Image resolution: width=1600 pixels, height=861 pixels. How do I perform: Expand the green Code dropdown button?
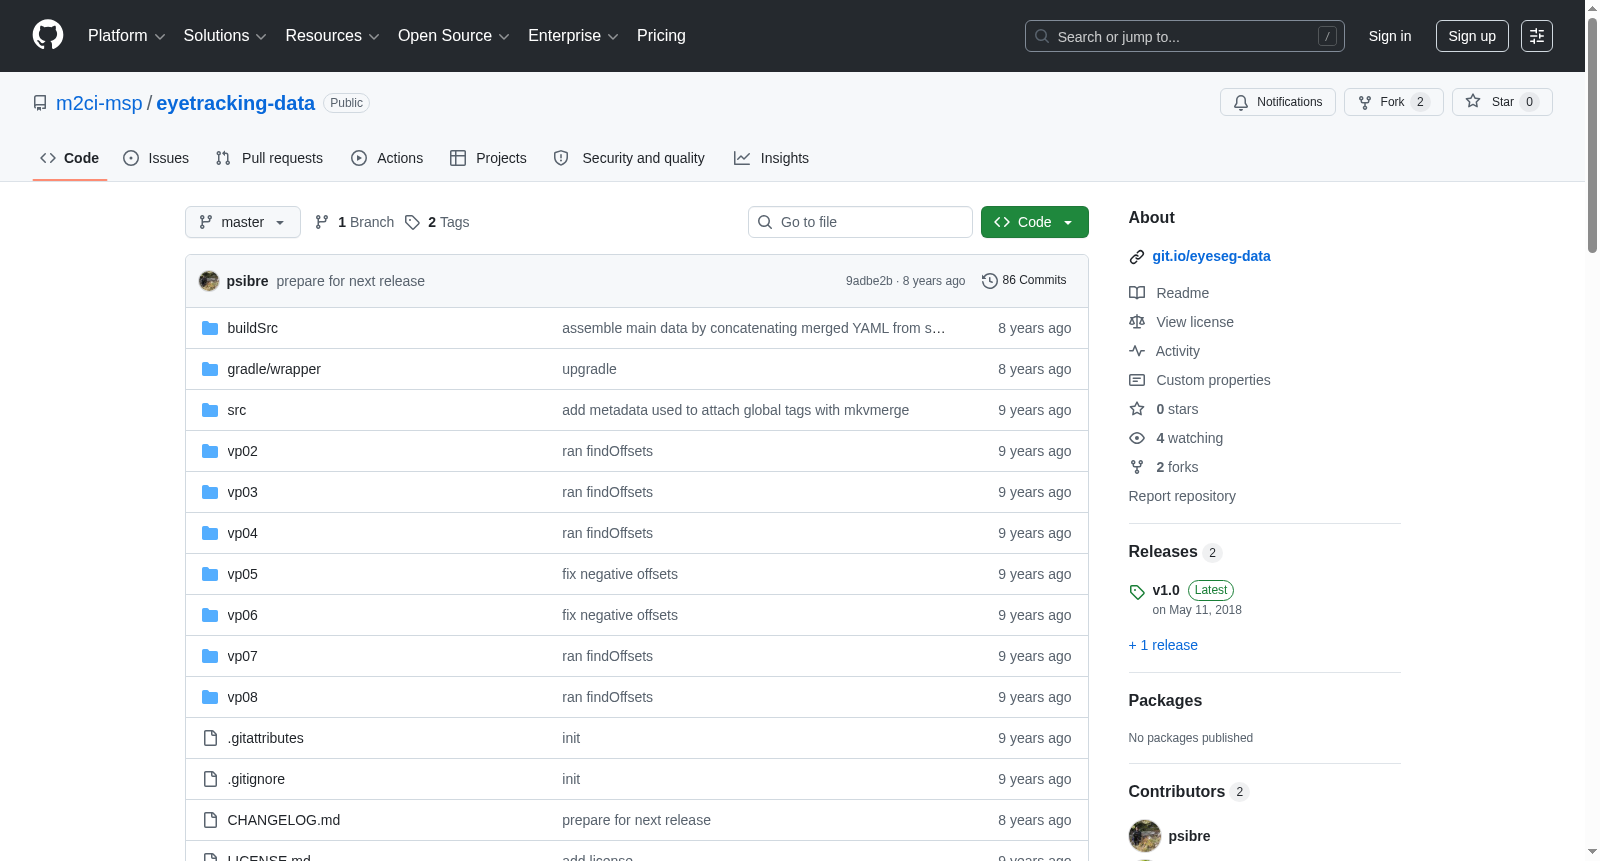[1034, 222]
